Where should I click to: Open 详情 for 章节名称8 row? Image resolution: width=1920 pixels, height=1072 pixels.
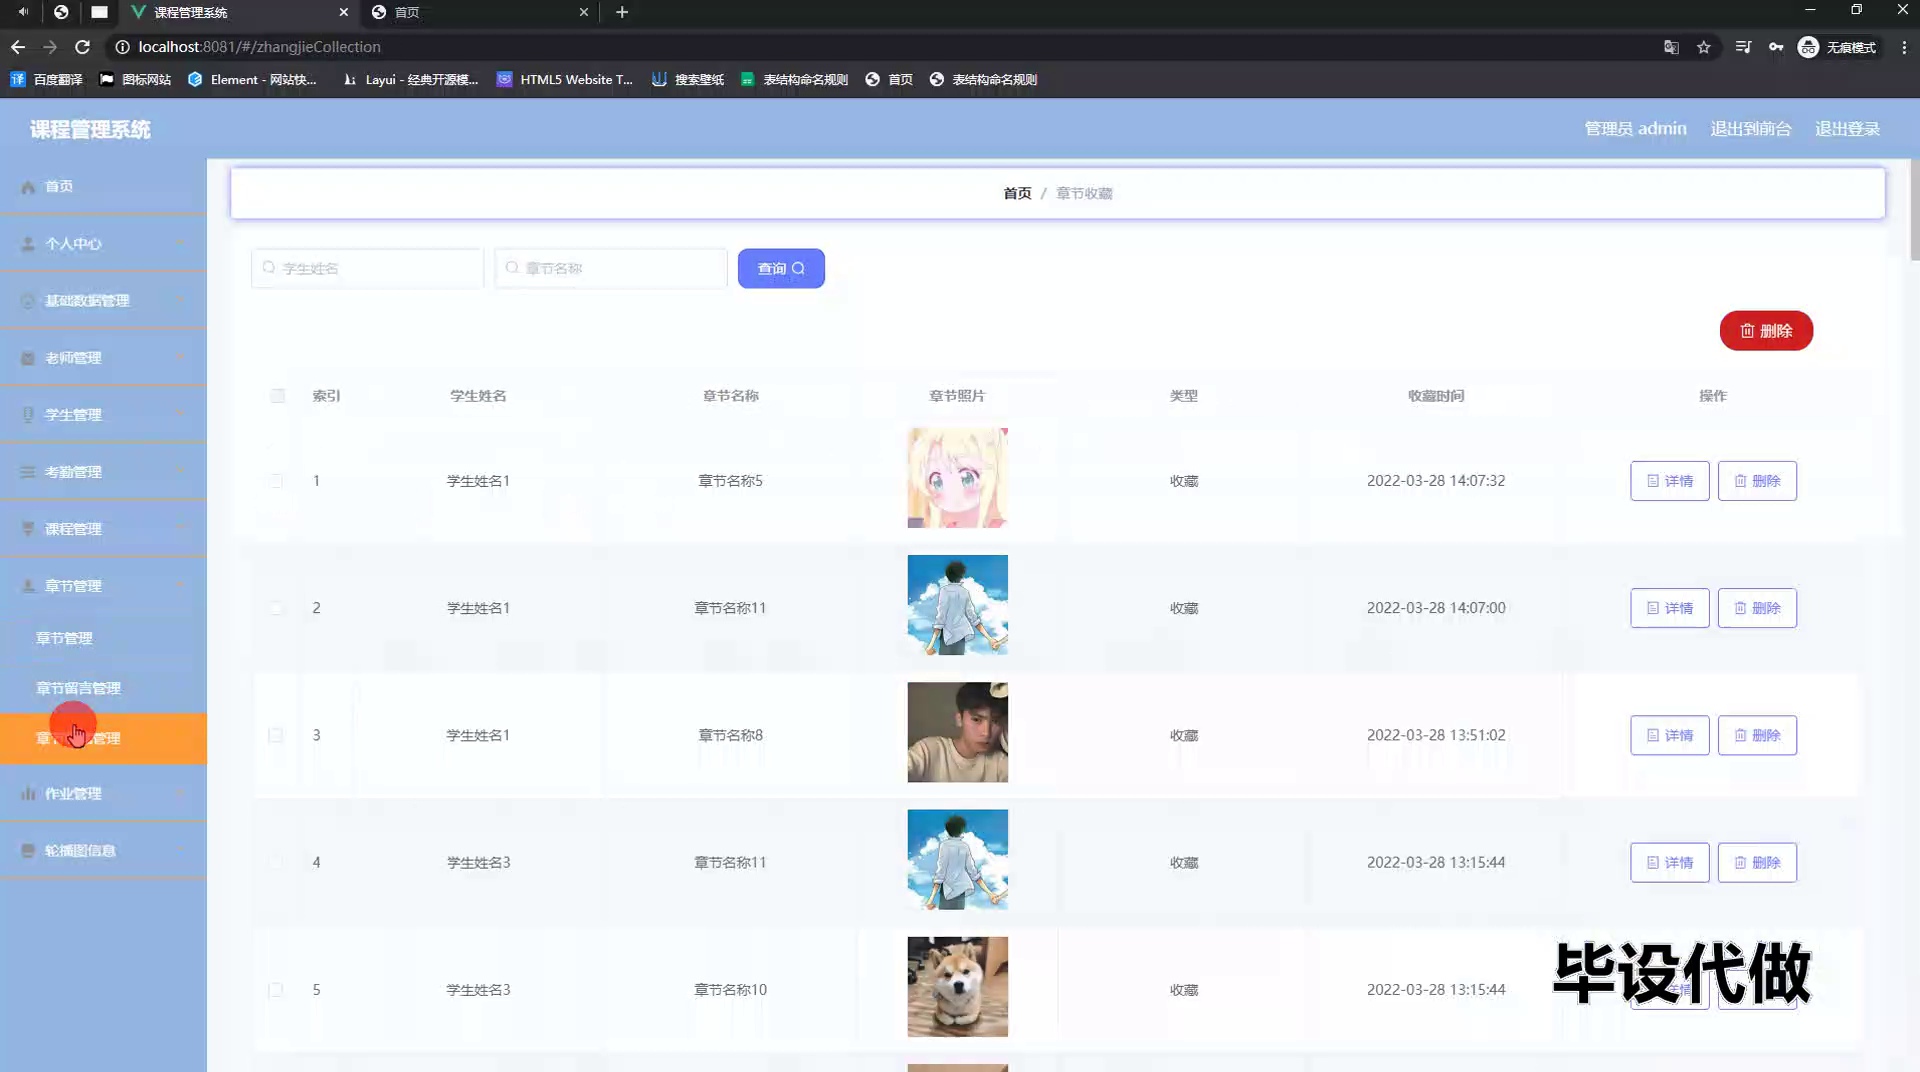tap(1670, 735)
